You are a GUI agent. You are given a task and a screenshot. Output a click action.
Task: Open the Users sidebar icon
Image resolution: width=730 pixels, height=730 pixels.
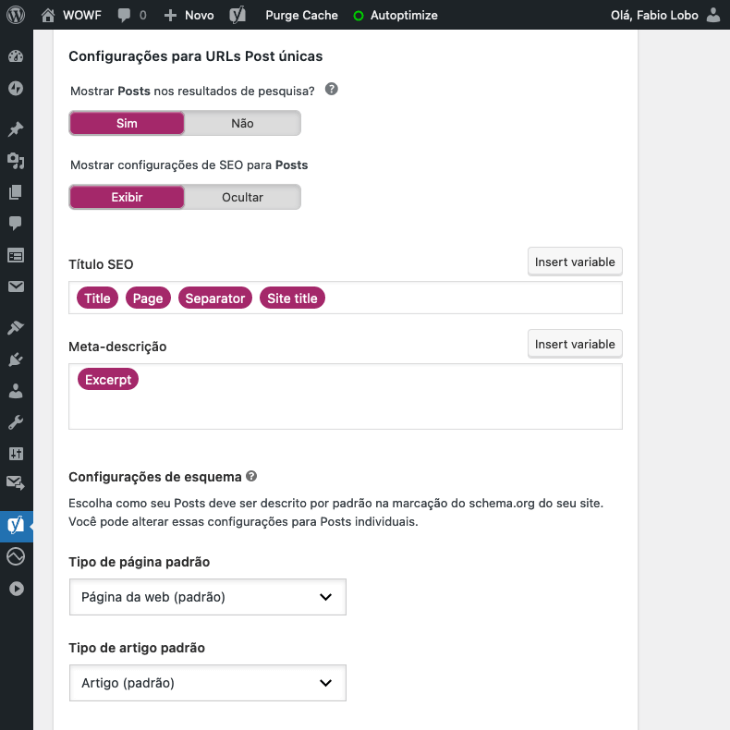16,391
